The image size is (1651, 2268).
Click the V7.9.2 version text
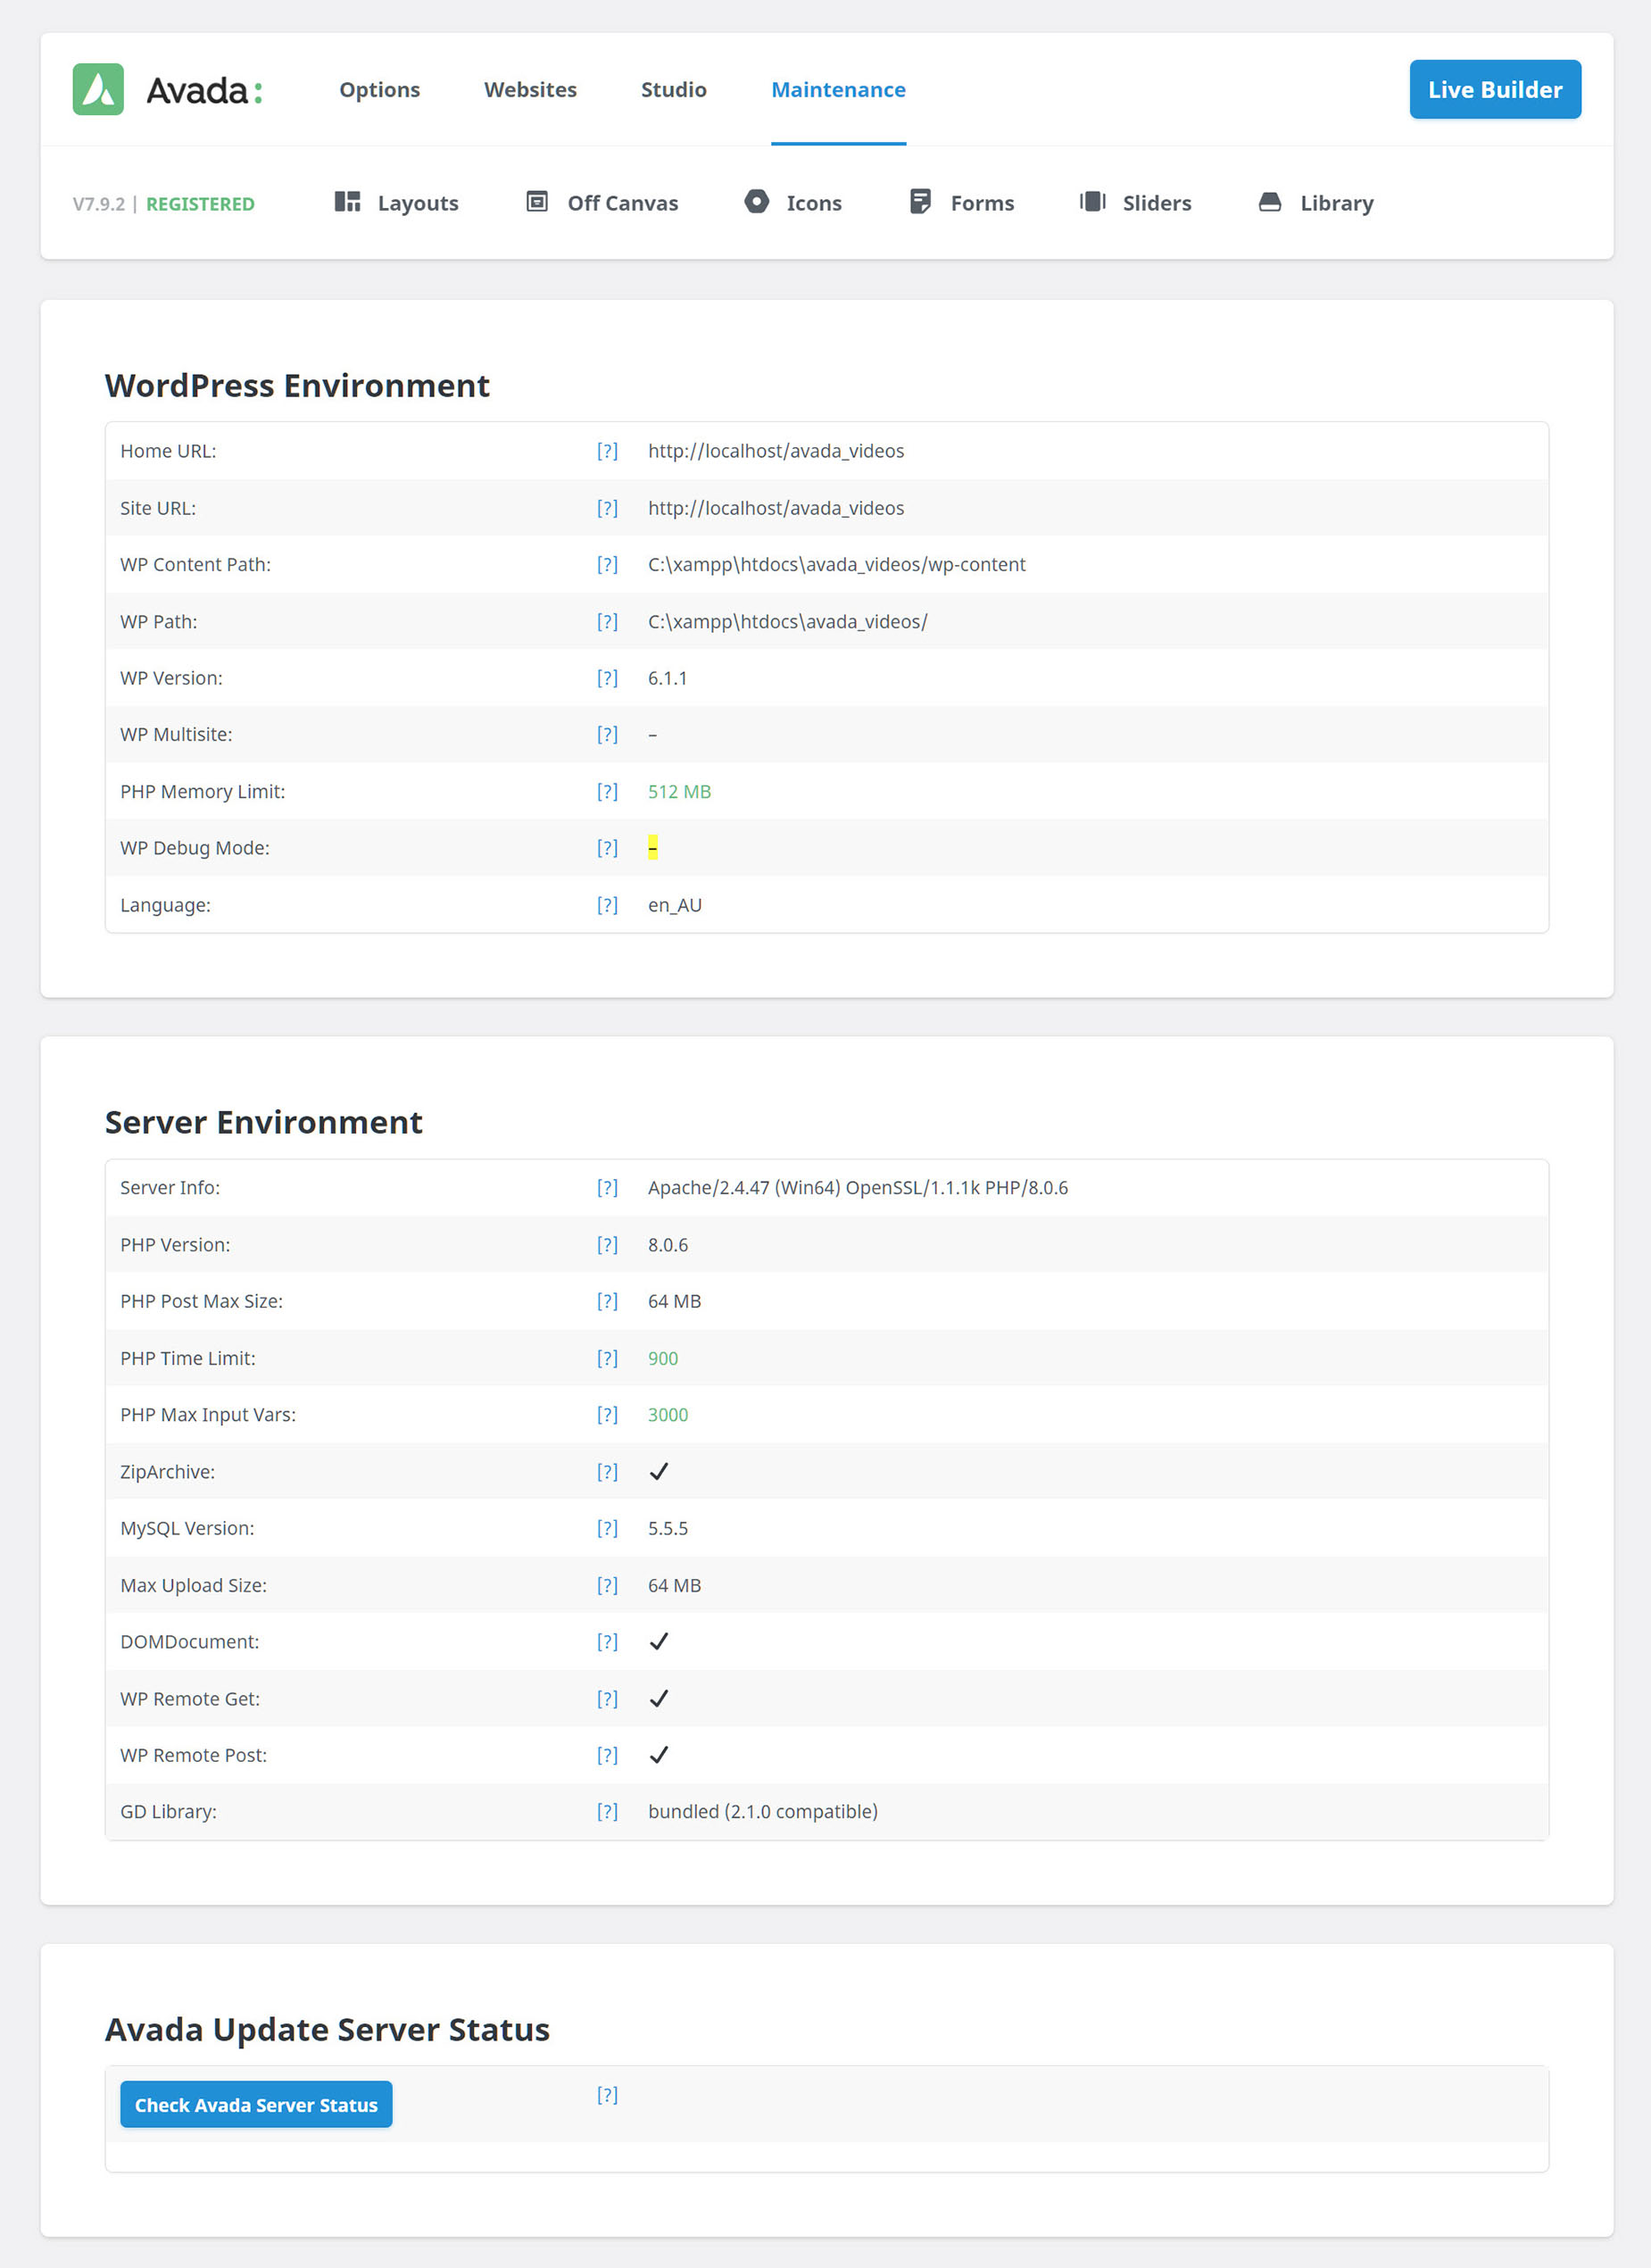click(99, 204)
